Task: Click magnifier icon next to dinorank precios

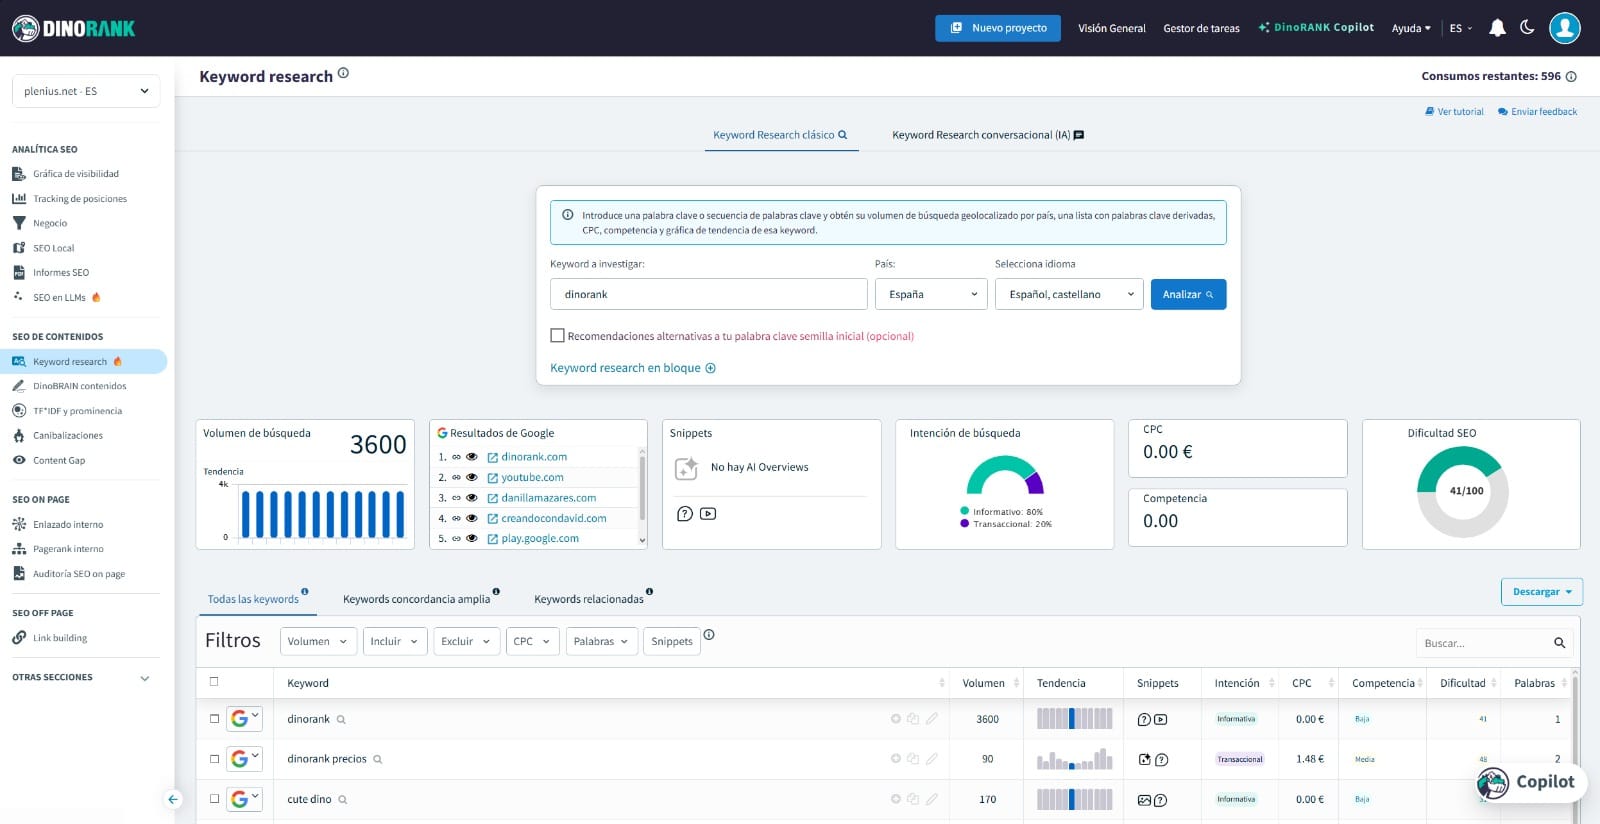Action: point(378,760)
